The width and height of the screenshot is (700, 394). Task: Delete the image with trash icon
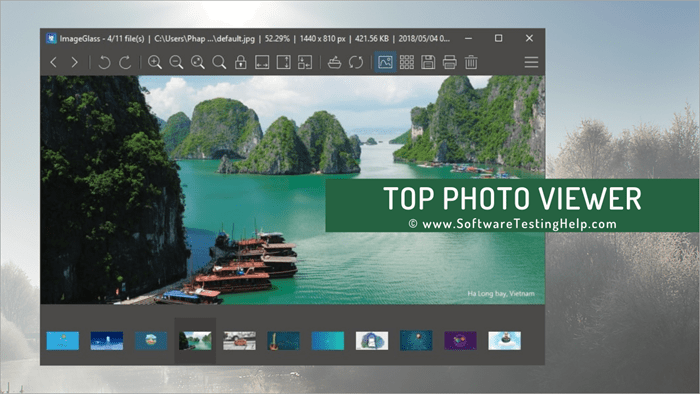(x=471, y=62)
